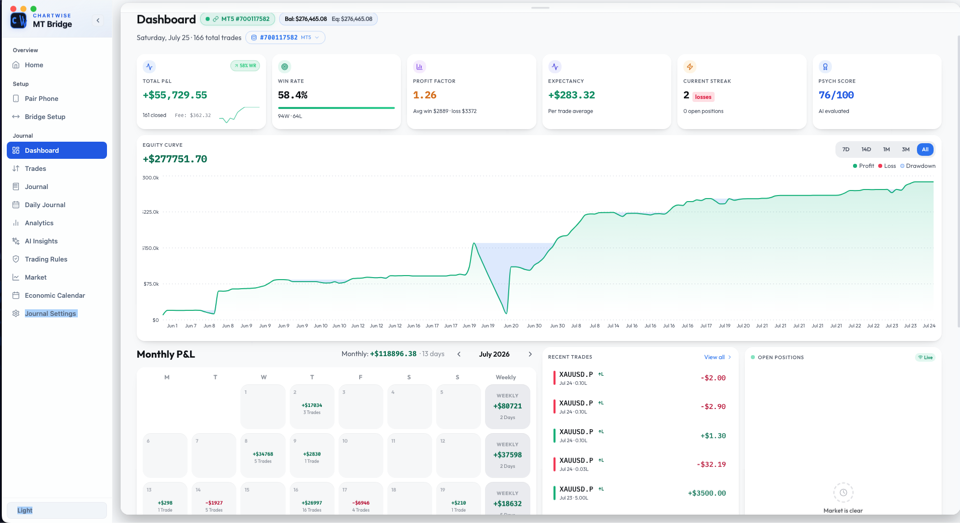The height and width of the screenshot is (523, 960).
Task: Click the Pair Phone icon in sidebar
Action: point(16,99)
